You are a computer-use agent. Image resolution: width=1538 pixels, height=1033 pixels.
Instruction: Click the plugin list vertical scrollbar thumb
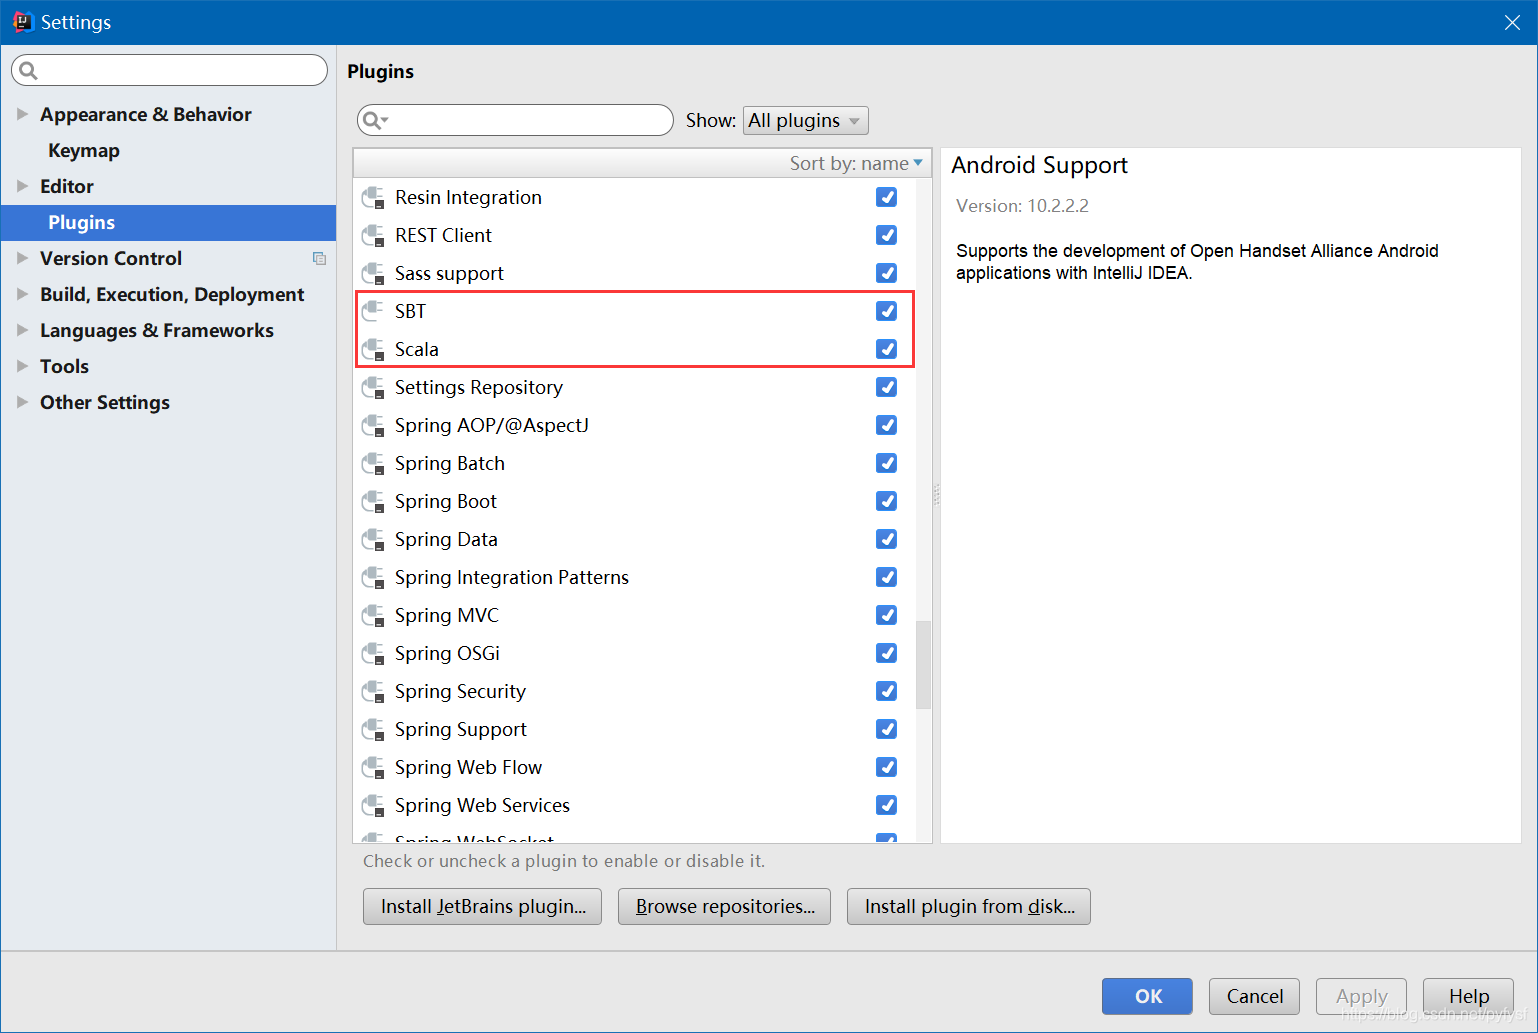click(923, 665)
